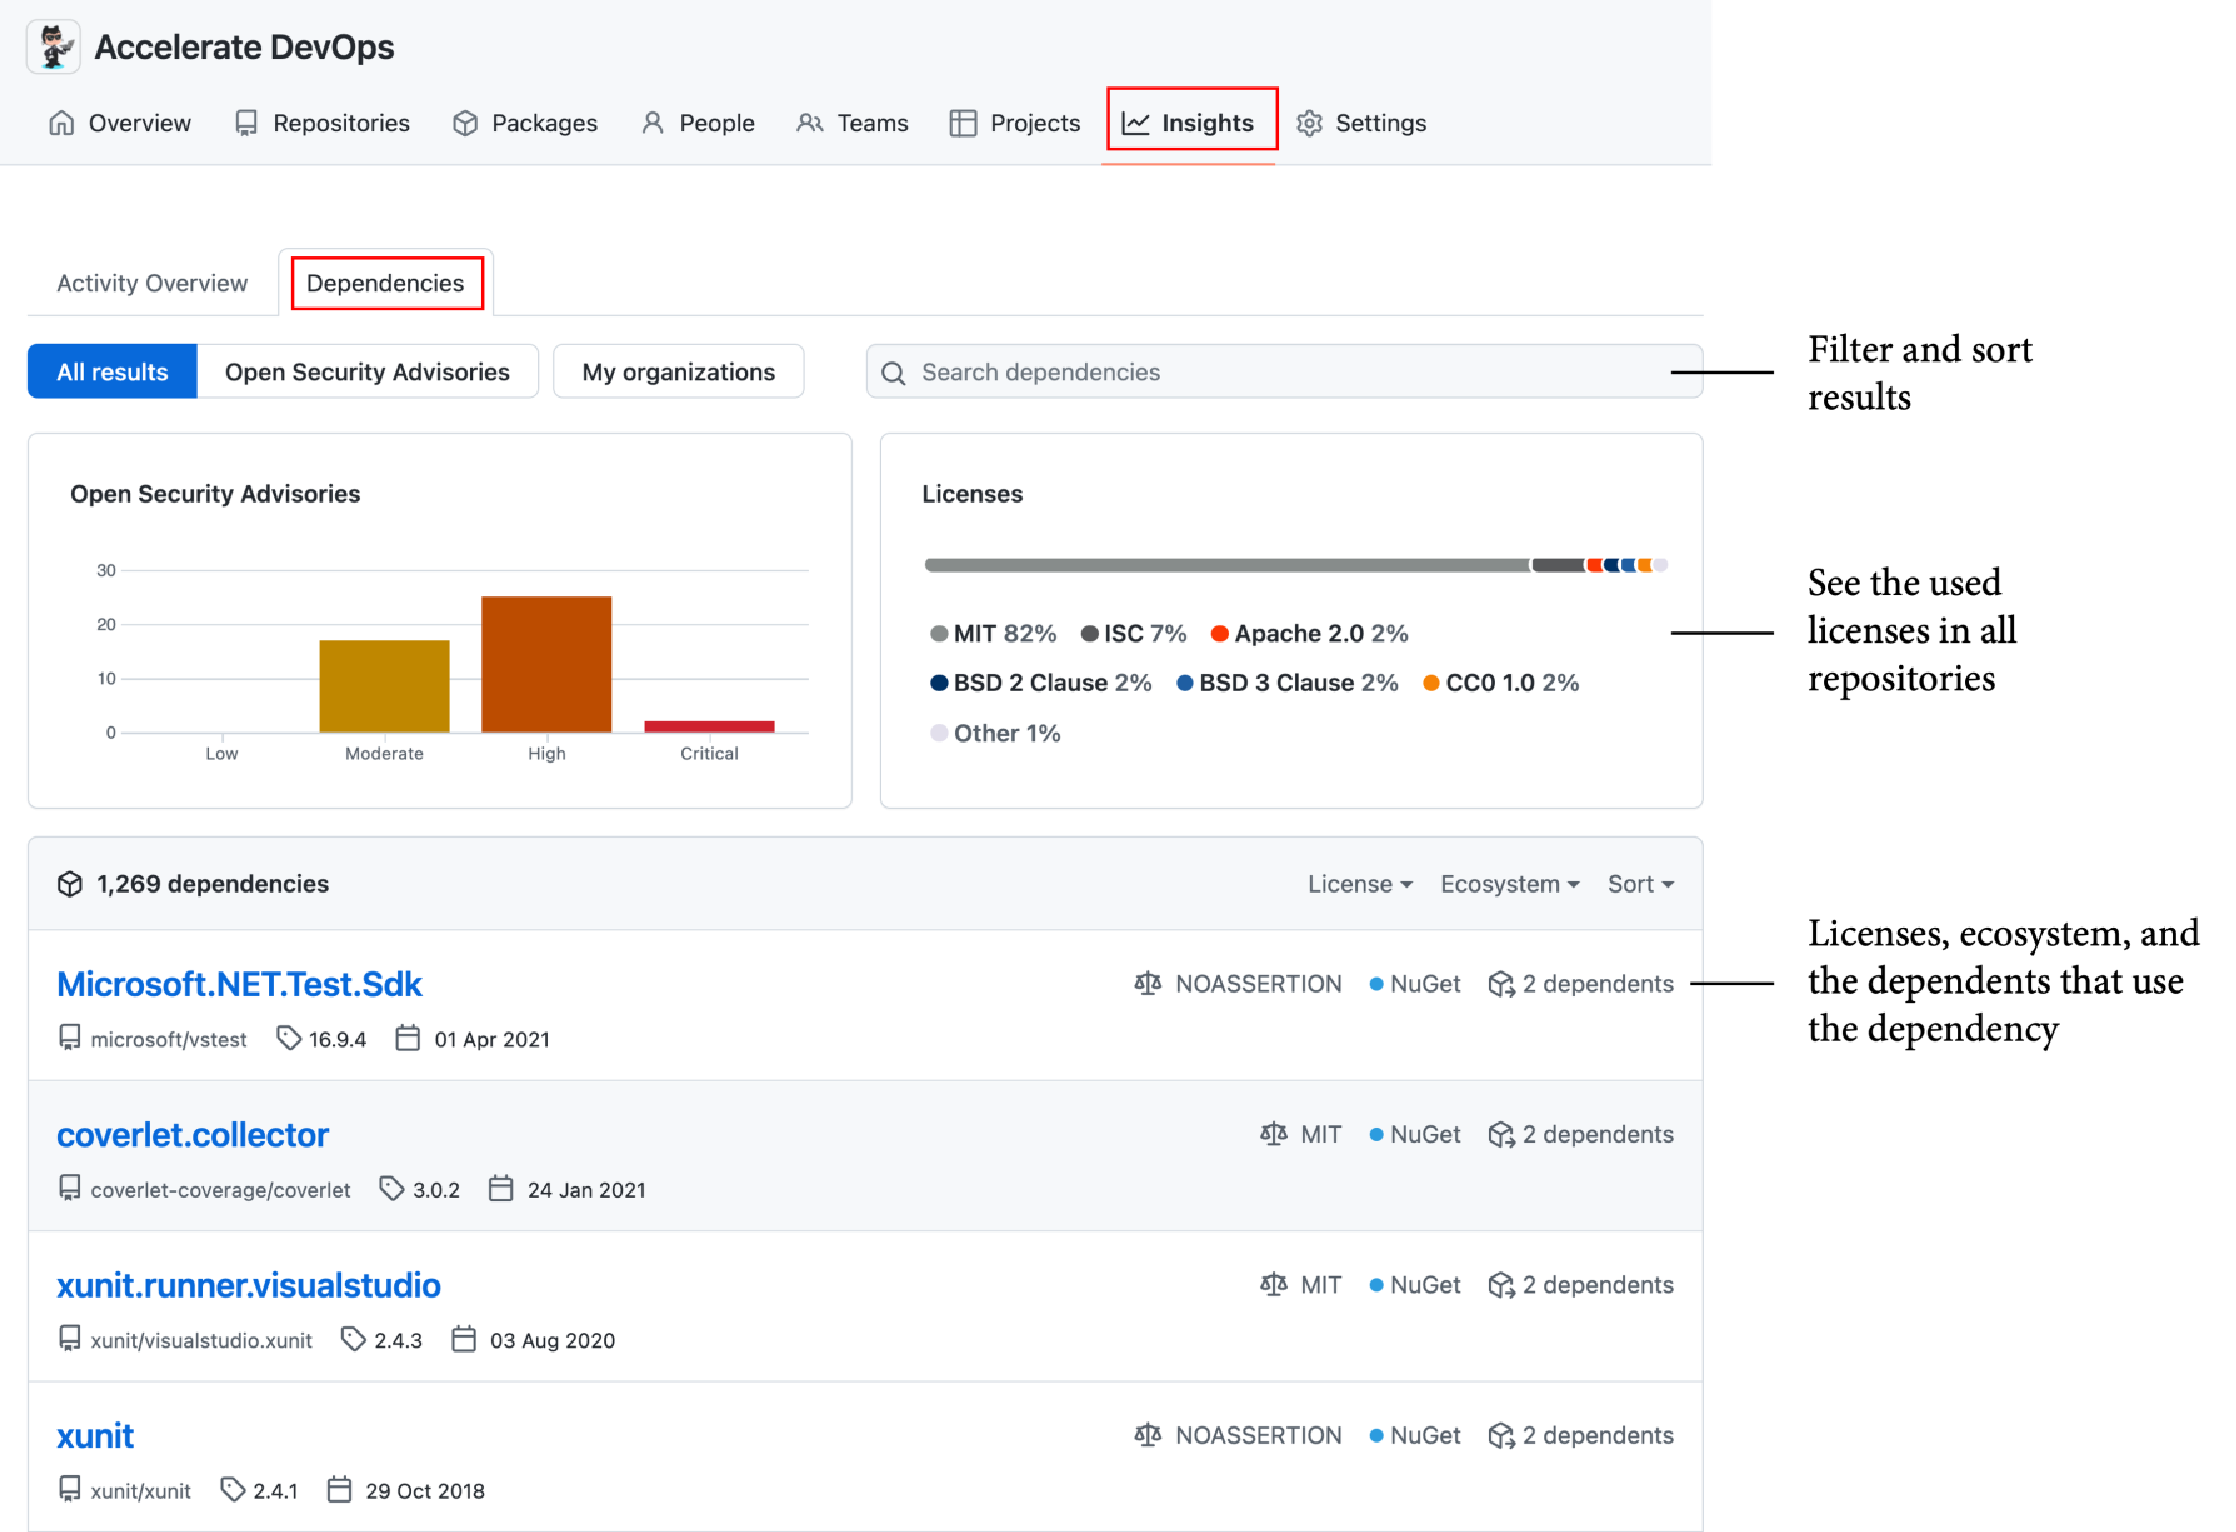Image resolution: width=2236 pixels, height=1532 pixels.
Task: Click license scale icon on xunit.runner.visualstudio row
Action: pyautogui.click(x=1273, y=1284)
